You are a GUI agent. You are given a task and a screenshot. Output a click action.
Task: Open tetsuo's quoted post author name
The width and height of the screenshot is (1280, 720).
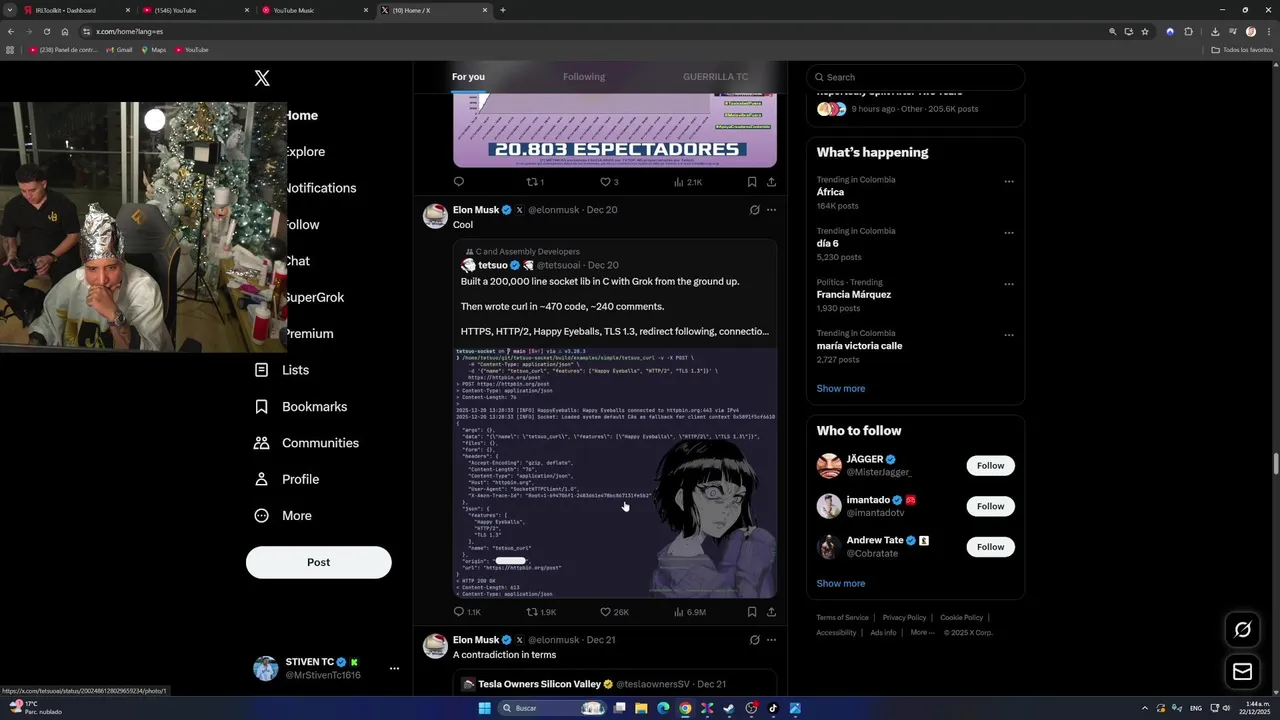click(x=493, y=265)
